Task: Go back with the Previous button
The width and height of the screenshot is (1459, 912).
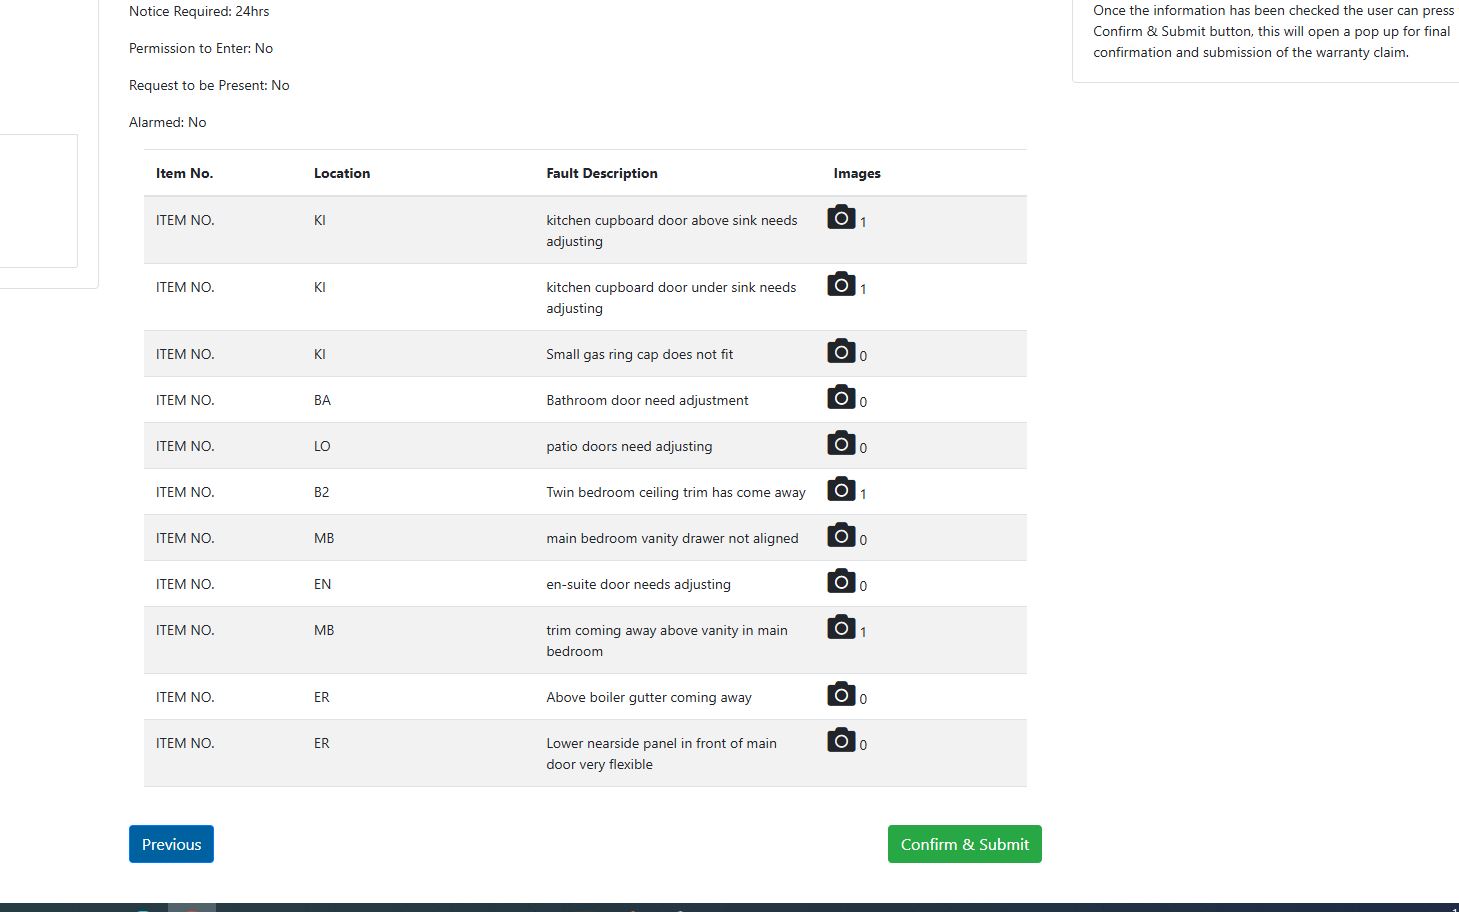Action: [171, 844]
